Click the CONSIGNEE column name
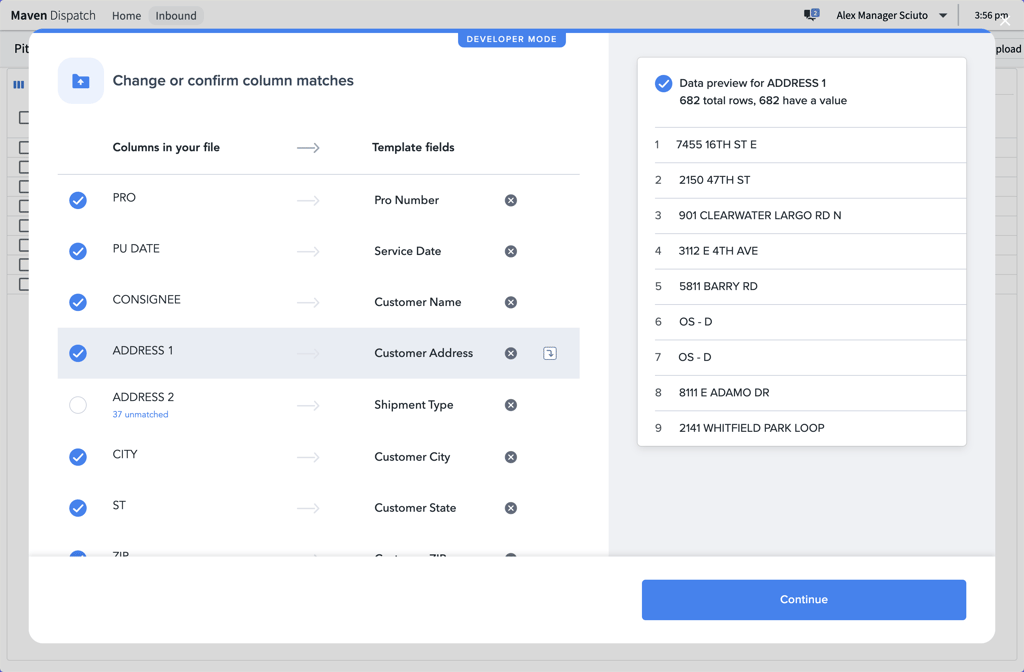 point(146,300)
